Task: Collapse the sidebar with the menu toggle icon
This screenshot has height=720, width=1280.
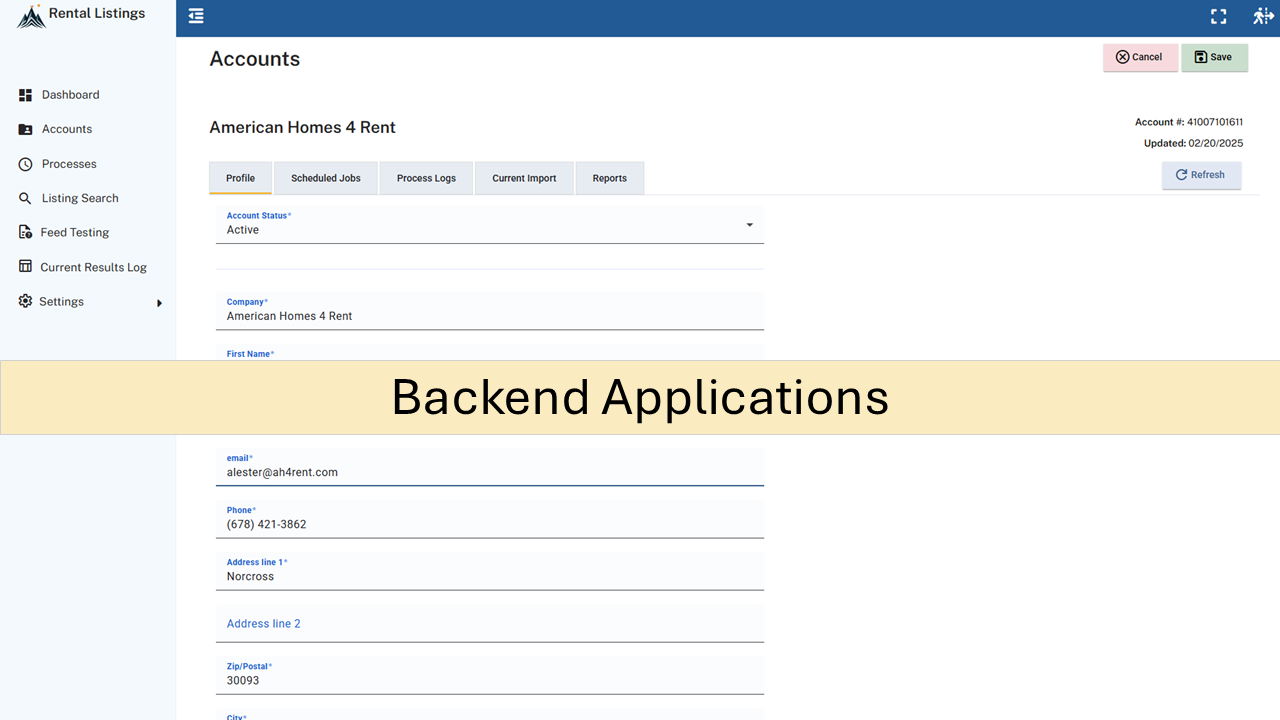Action: (x=196, y=16)
